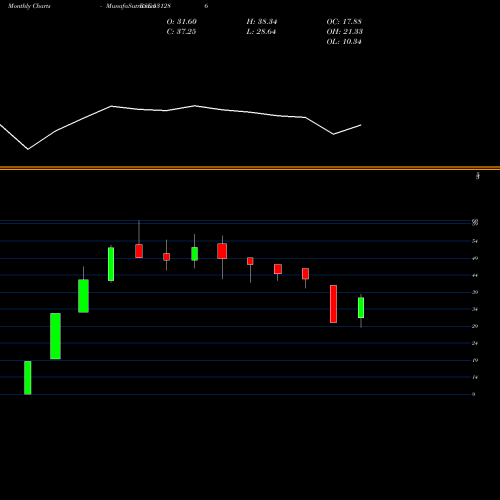Screen dimensions: 500x500
Task: Click the price axis label '44'
Action: (x=475, y=275)
